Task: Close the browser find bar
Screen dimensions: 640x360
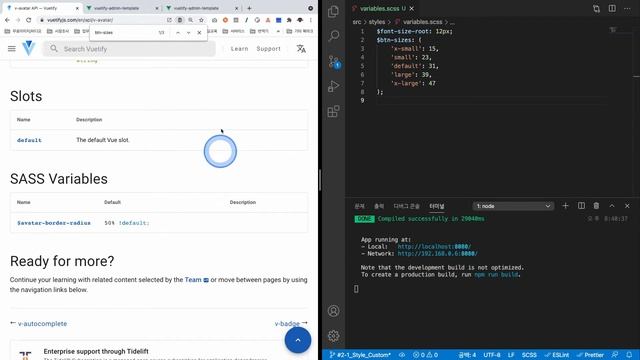Action: tap(199, 33)
